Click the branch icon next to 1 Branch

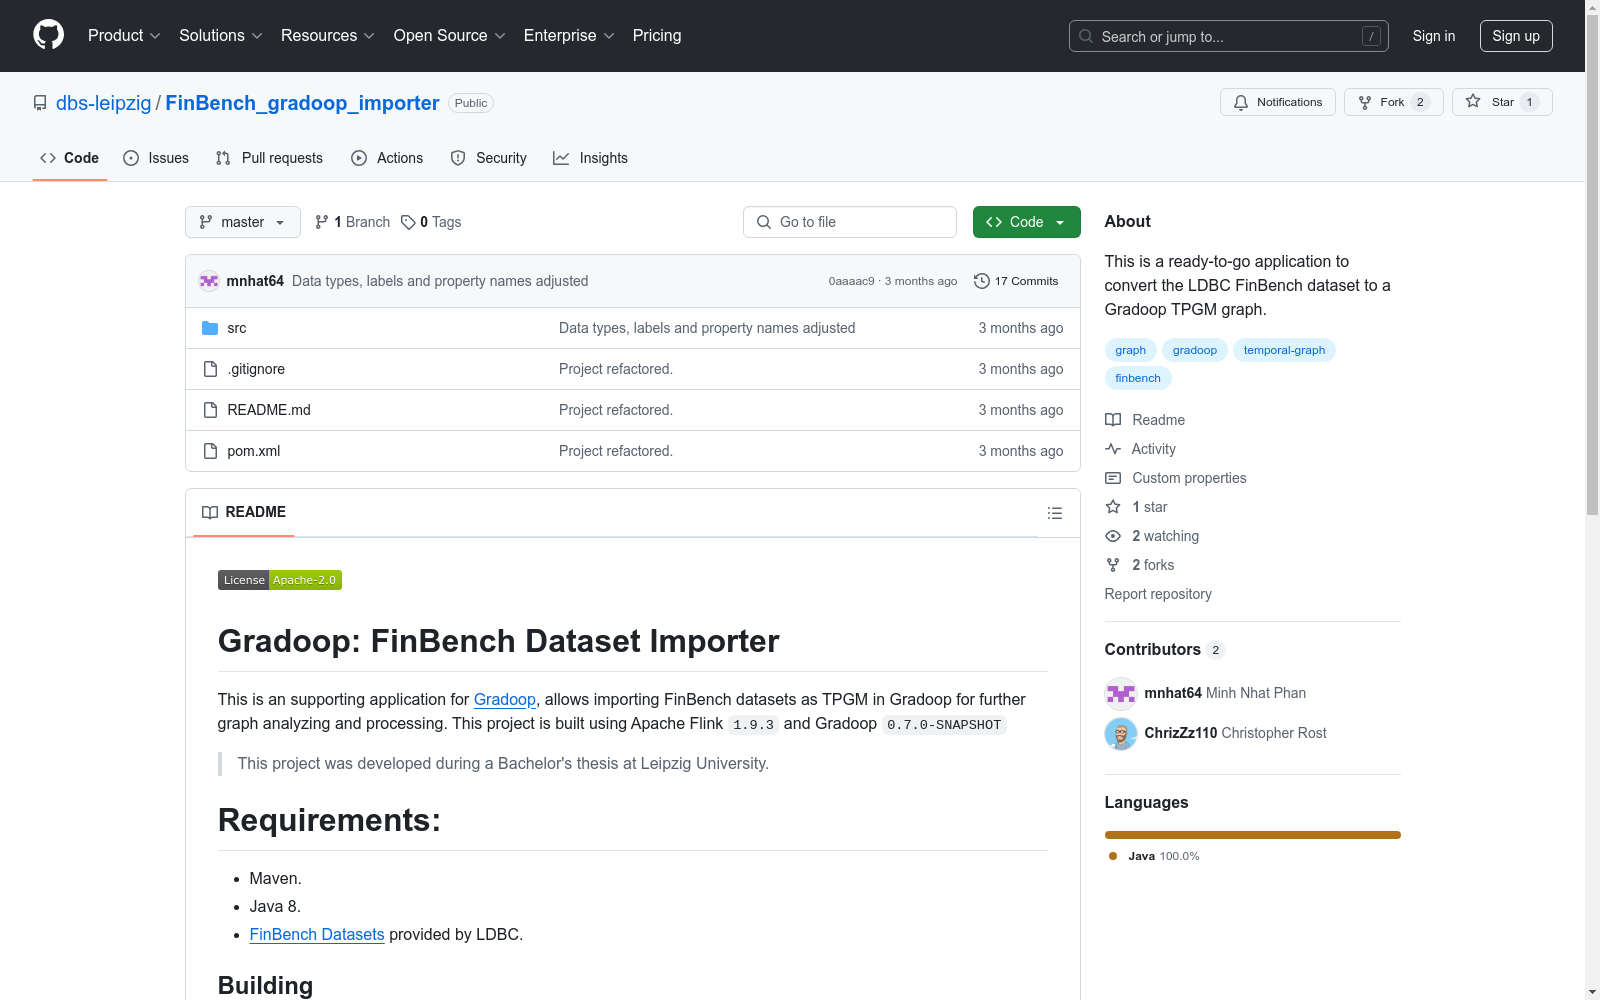tap(321, 222)
